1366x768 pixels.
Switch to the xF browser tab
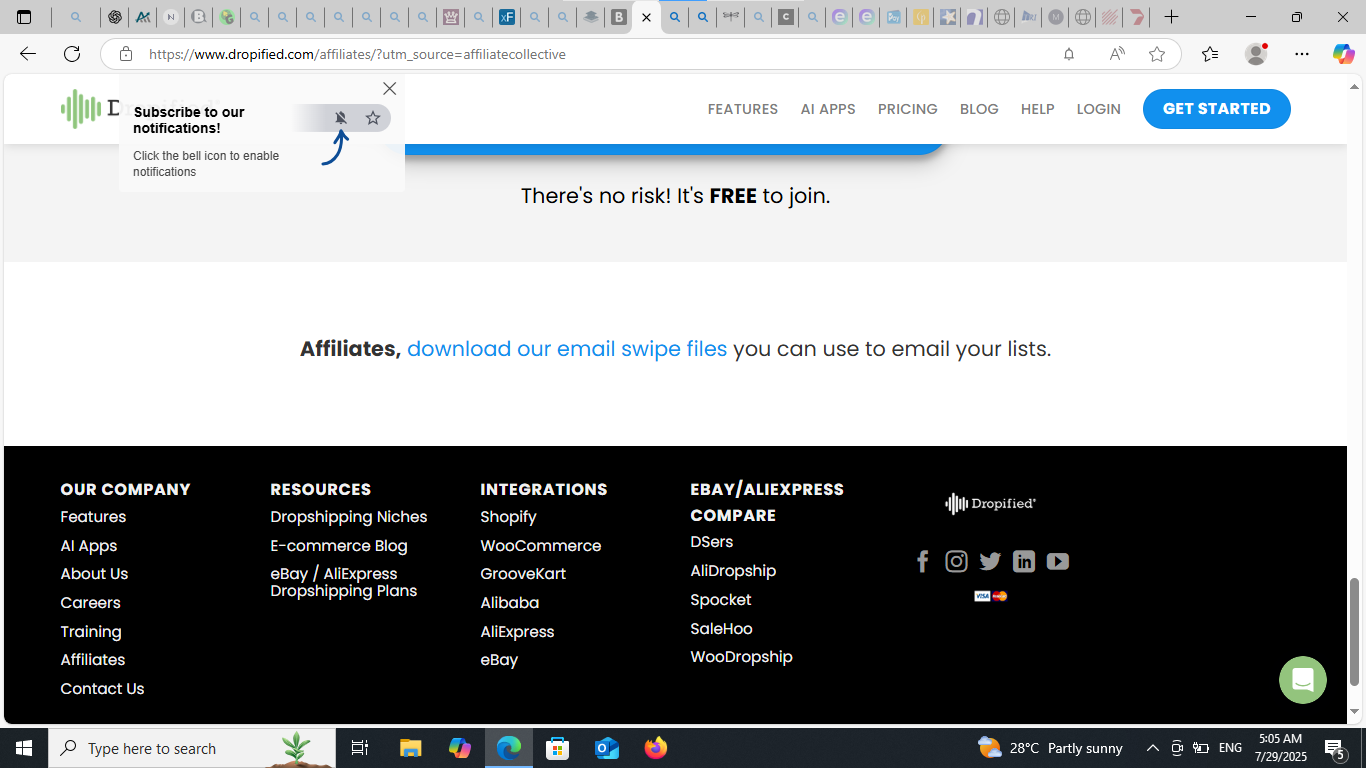507,17
